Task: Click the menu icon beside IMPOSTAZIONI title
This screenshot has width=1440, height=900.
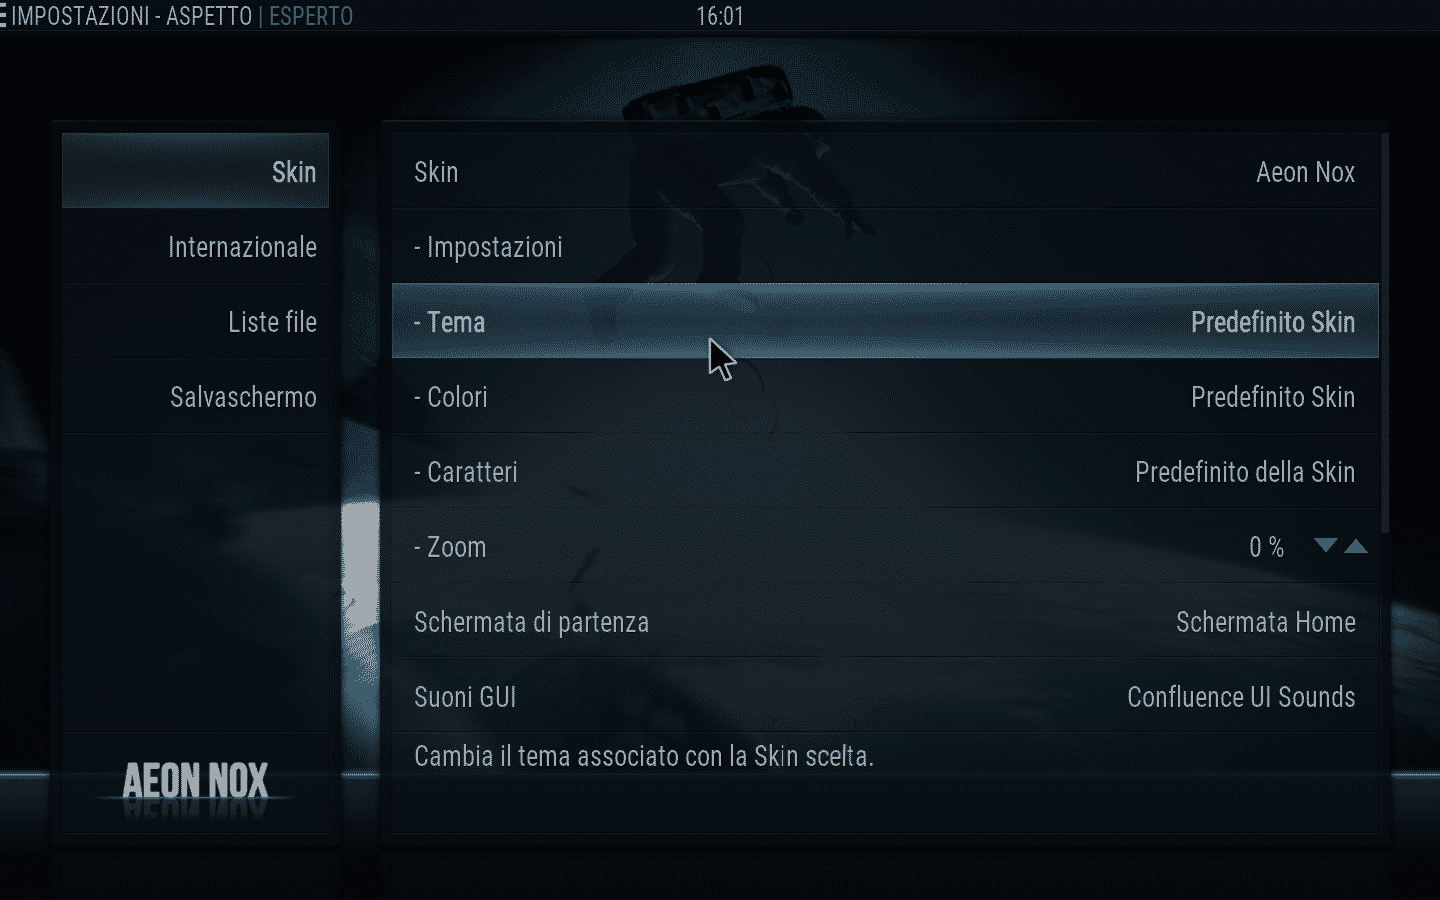Action: coord(3,16)
